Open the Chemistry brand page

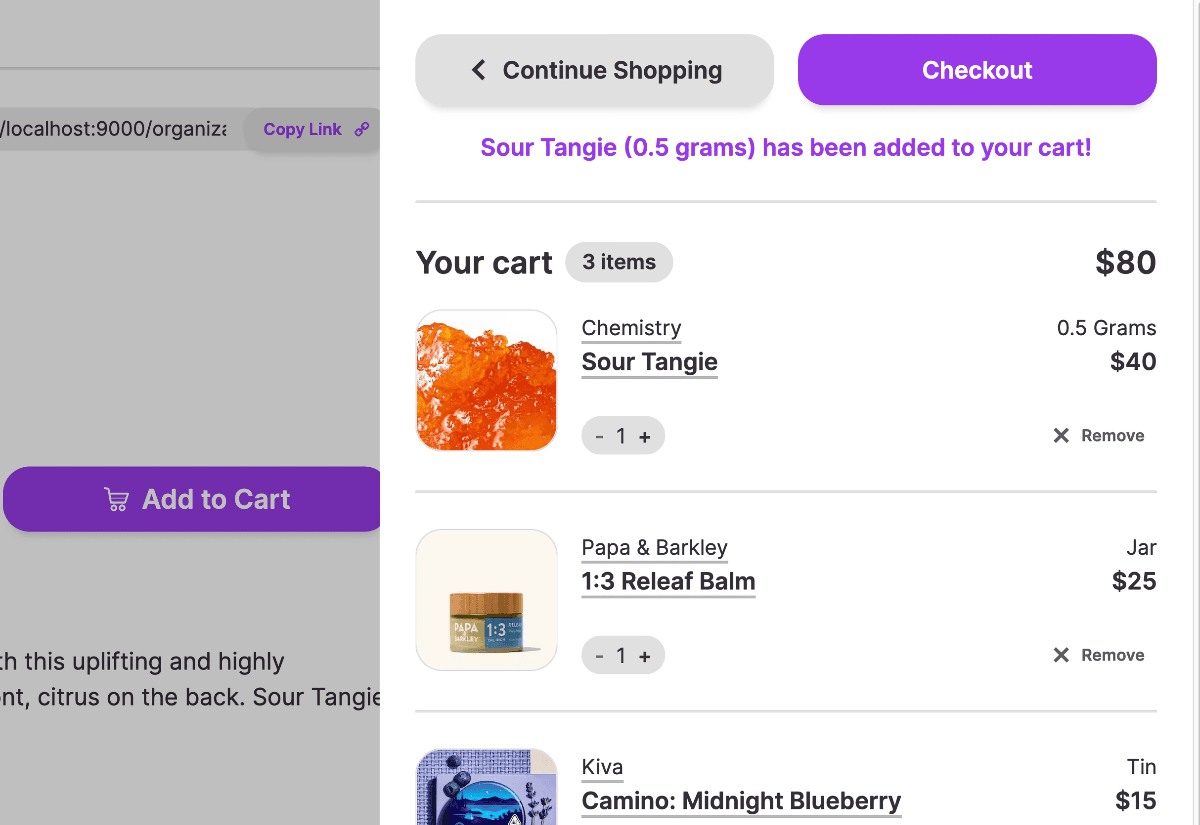pyautogui.click(x=630, y=328)
